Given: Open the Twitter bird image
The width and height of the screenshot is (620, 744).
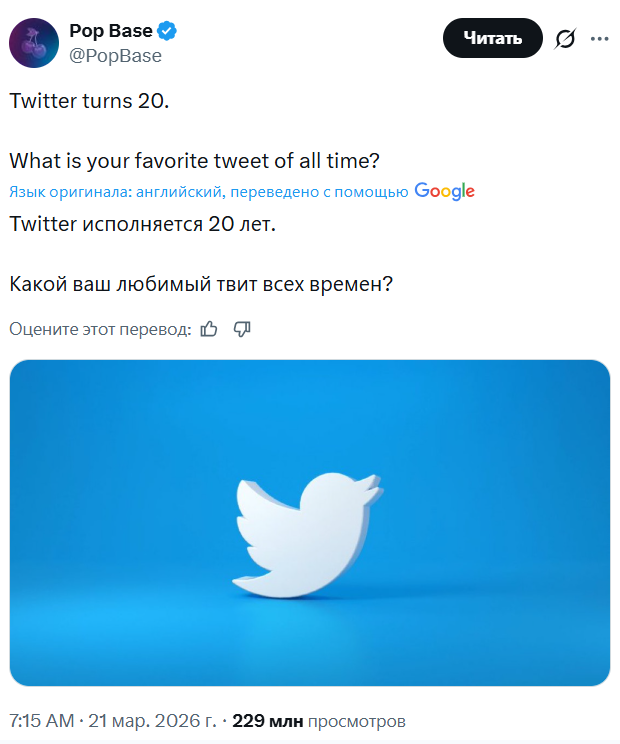Looking at the screenshot, I should (x=310, y=523).
